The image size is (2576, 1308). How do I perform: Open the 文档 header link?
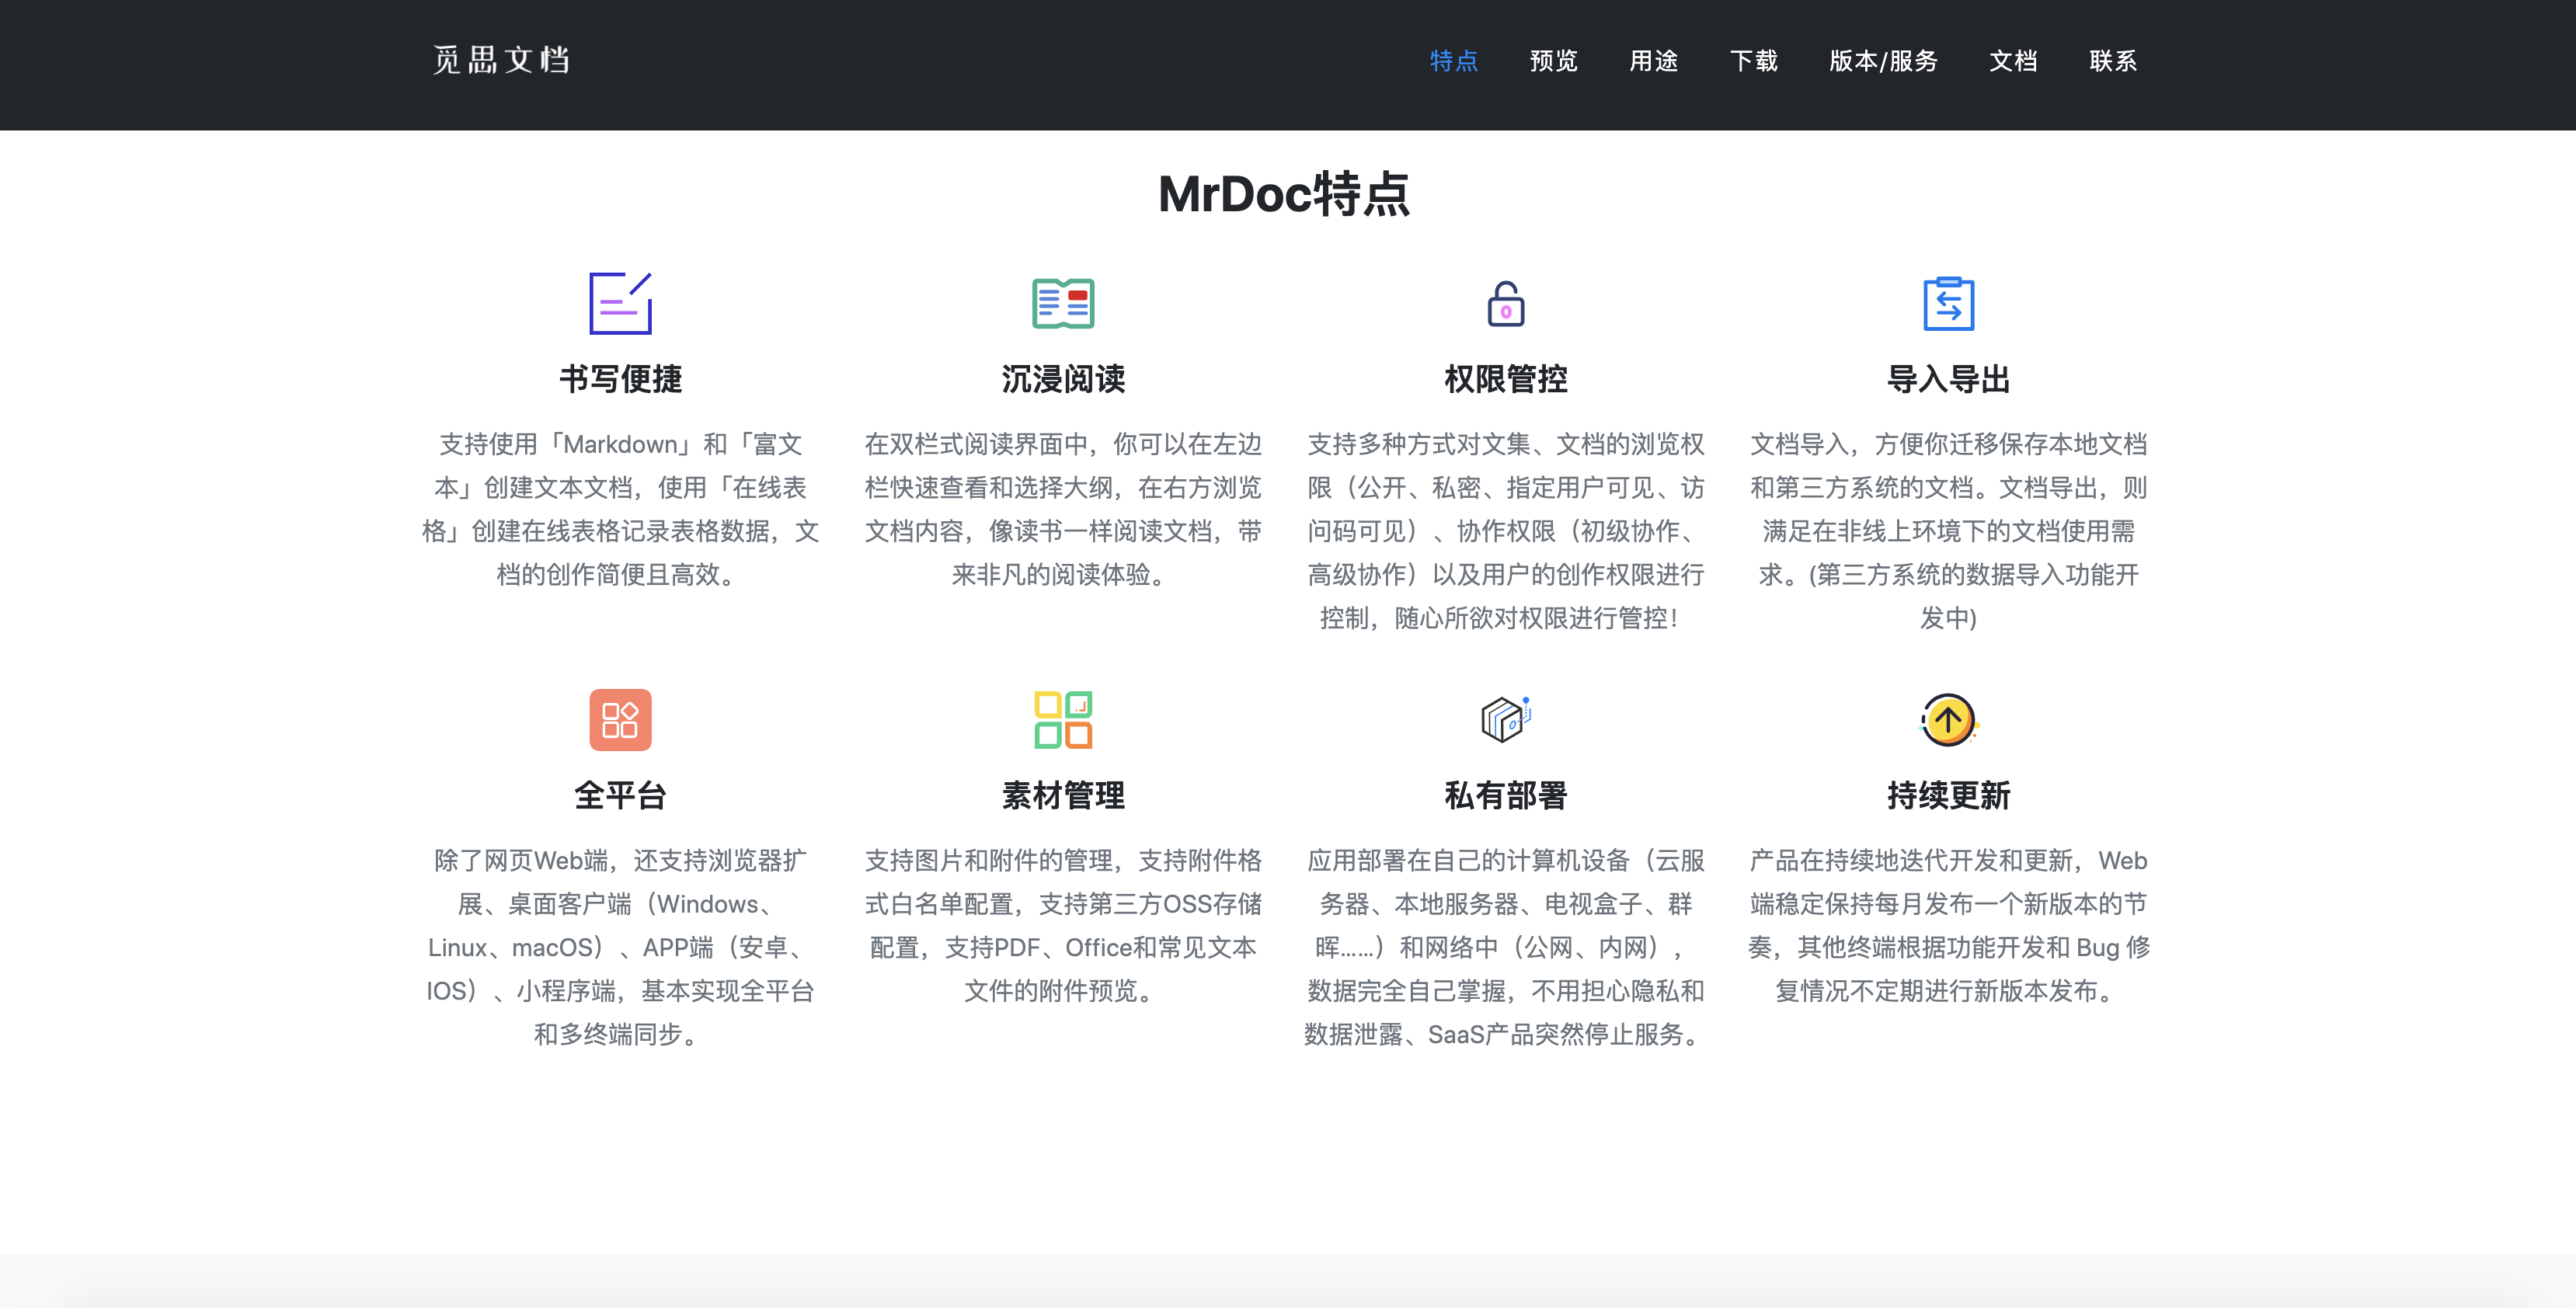click(2013, 61)
